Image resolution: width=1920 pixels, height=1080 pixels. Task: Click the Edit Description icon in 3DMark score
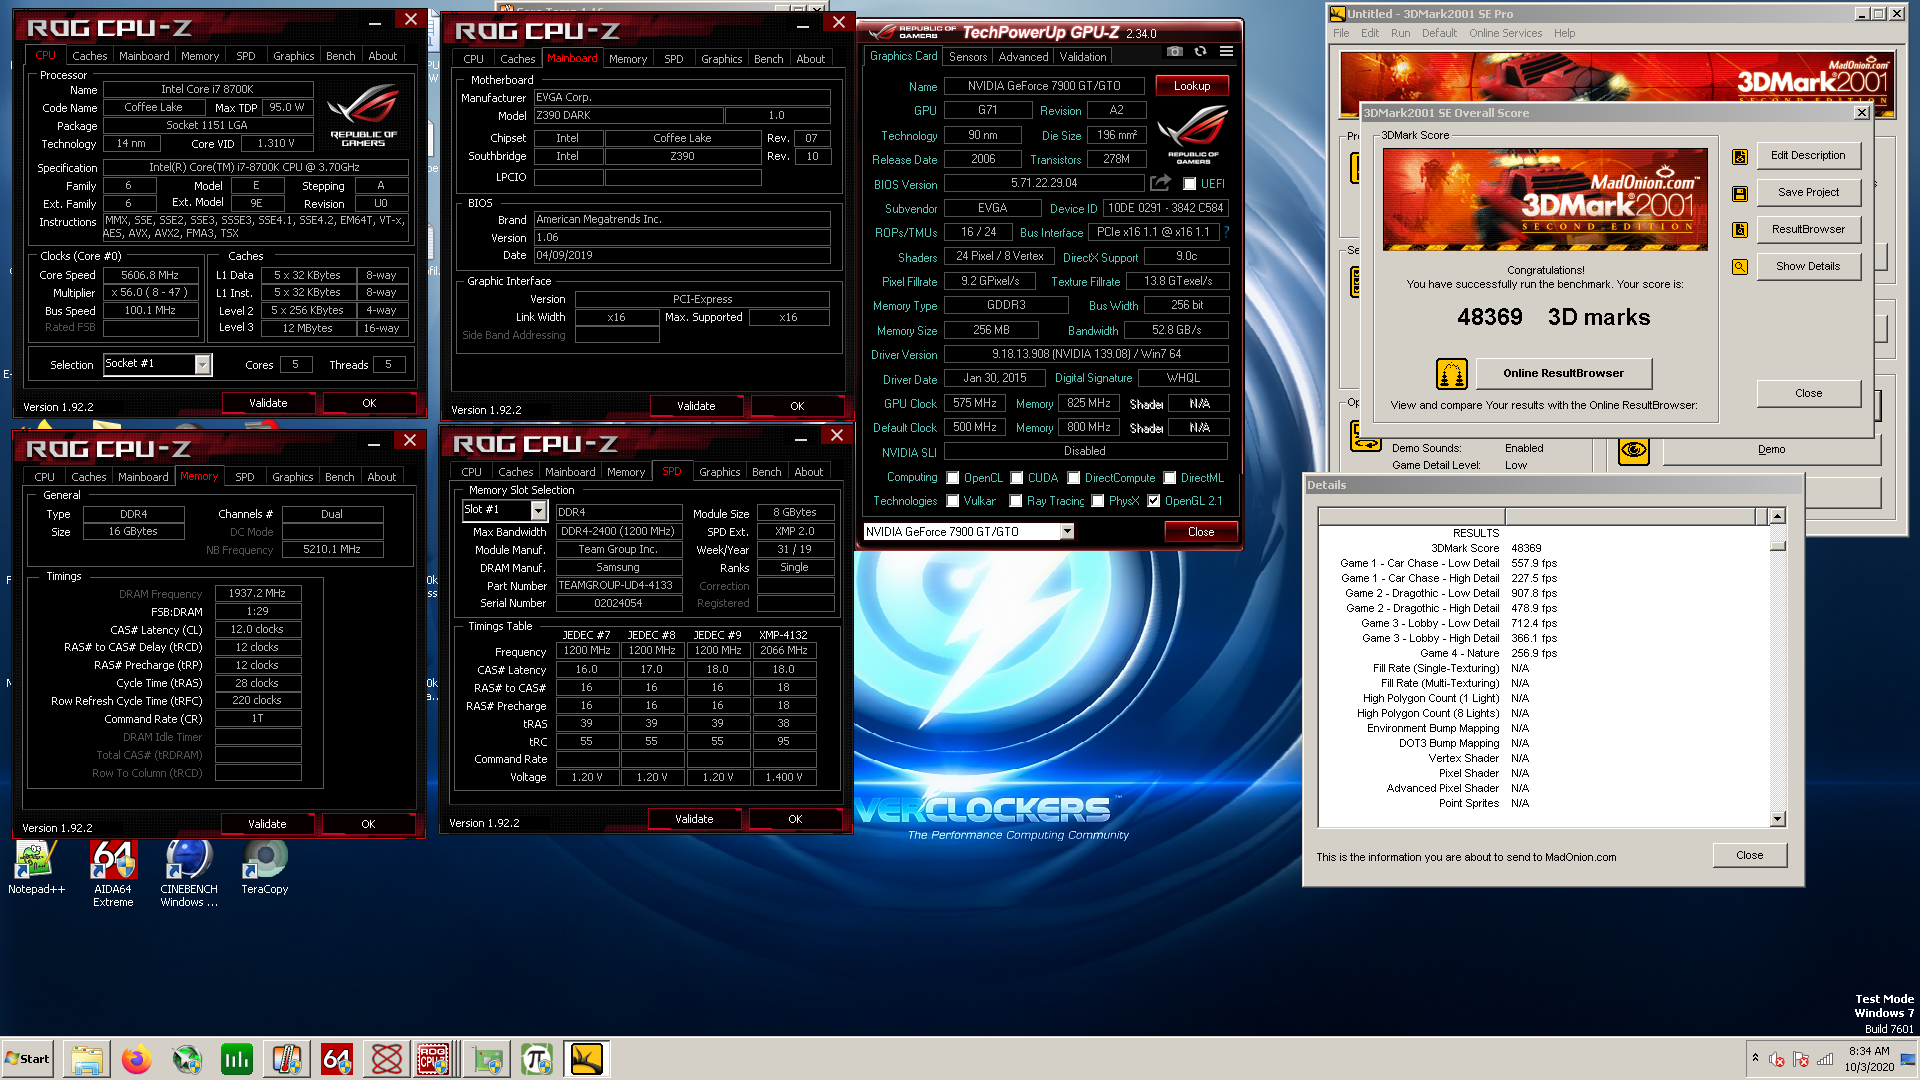click(x=1740, y=156)
